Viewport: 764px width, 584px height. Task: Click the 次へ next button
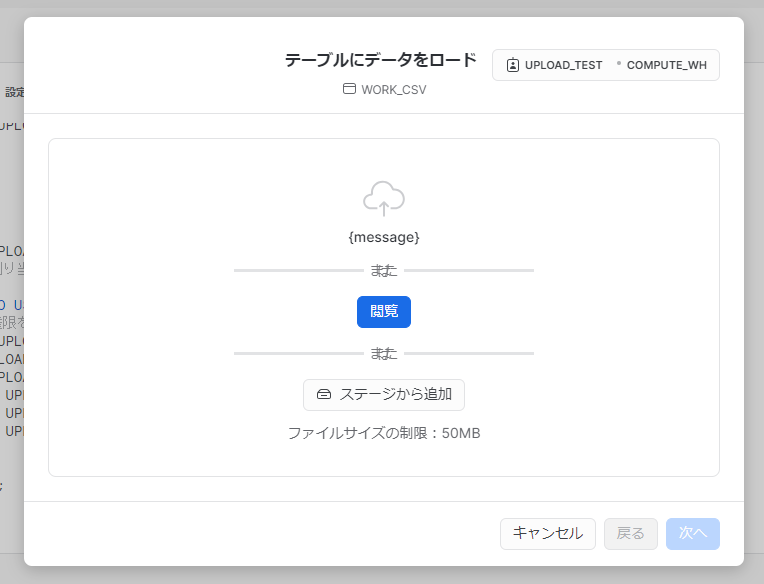pos(692,534)
